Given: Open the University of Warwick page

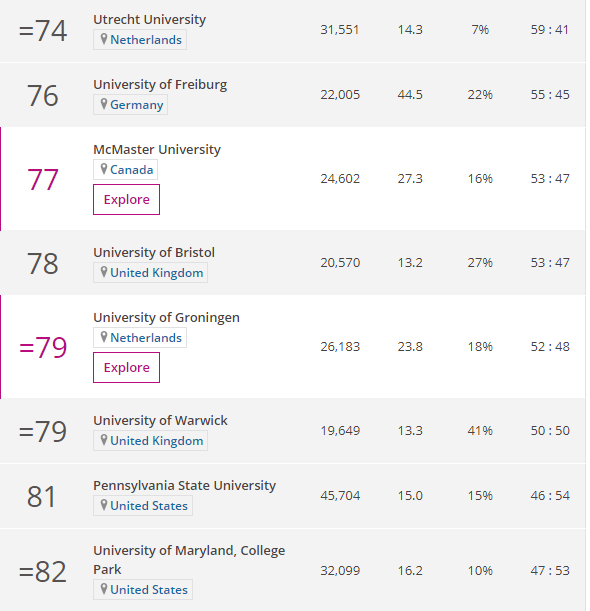Looking at the screenshot, I should (161, 420).
